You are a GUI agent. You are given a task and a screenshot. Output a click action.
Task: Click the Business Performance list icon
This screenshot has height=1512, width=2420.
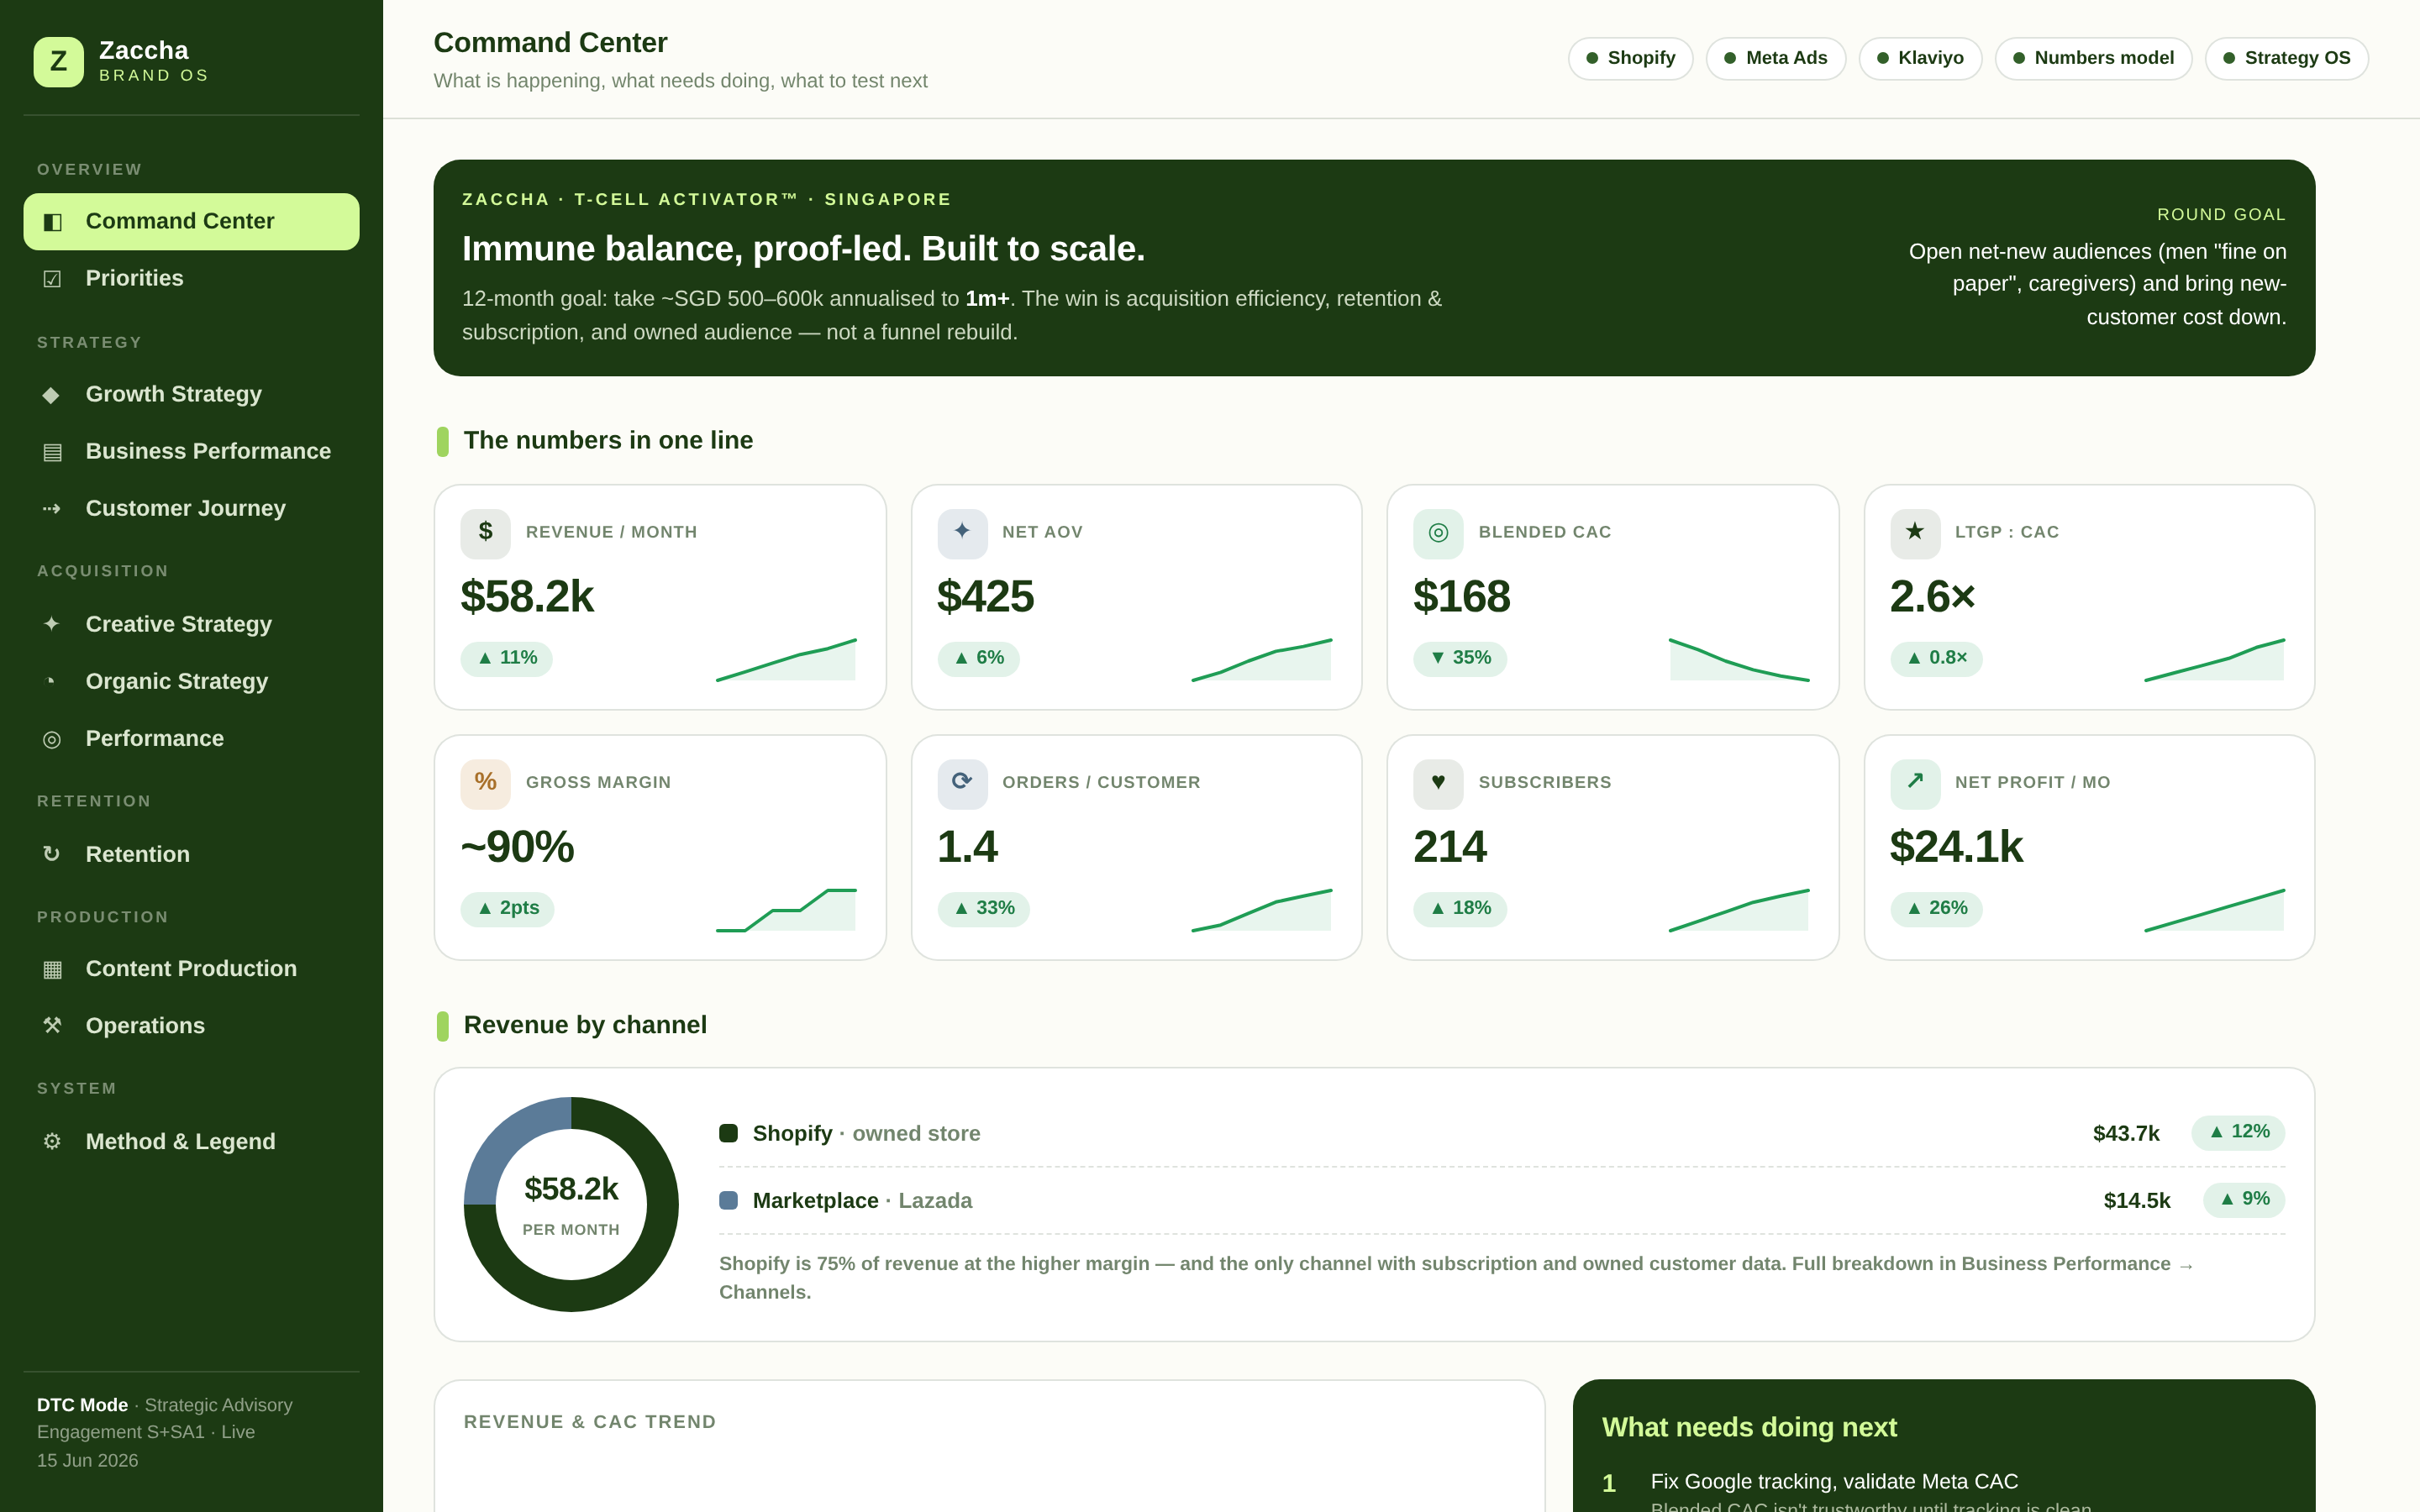coord(52,452)
